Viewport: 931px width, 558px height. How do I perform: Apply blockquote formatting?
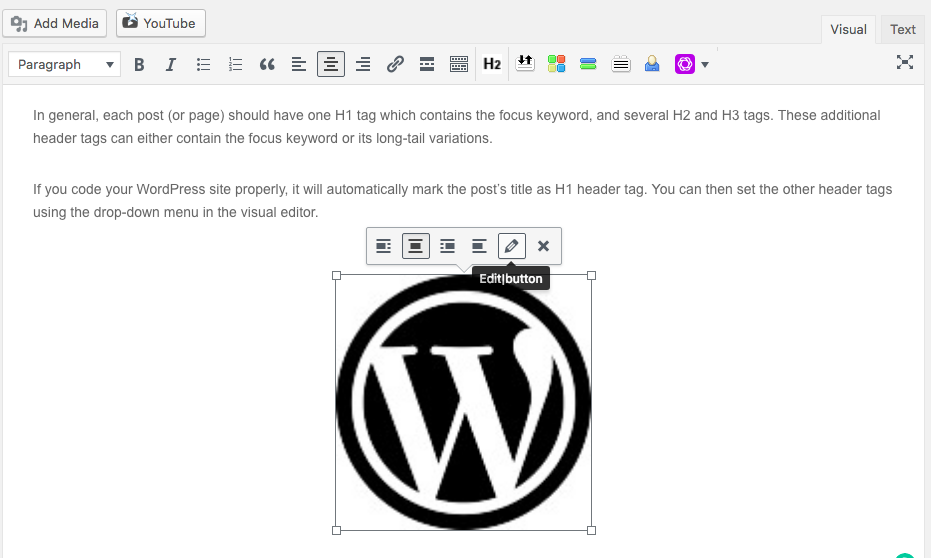click(x=267, y=64)
